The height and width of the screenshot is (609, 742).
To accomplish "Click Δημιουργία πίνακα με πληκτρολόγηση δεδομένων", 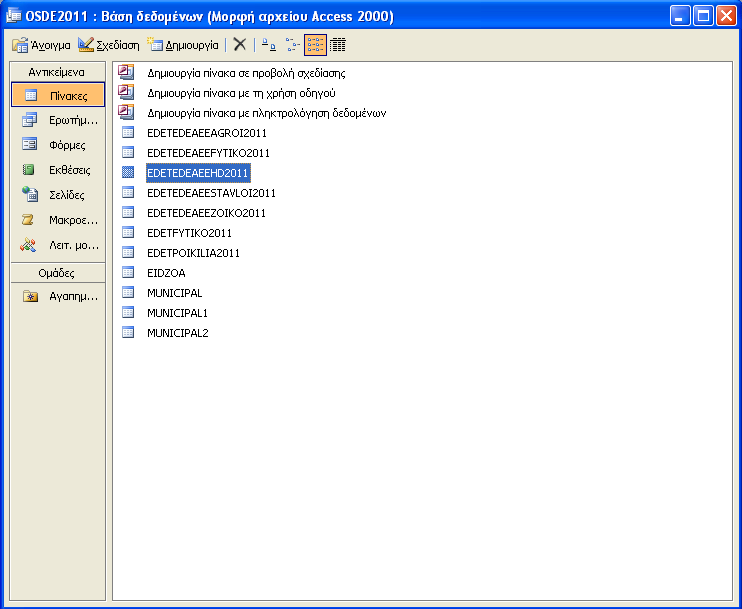I will tap(266, 113).
